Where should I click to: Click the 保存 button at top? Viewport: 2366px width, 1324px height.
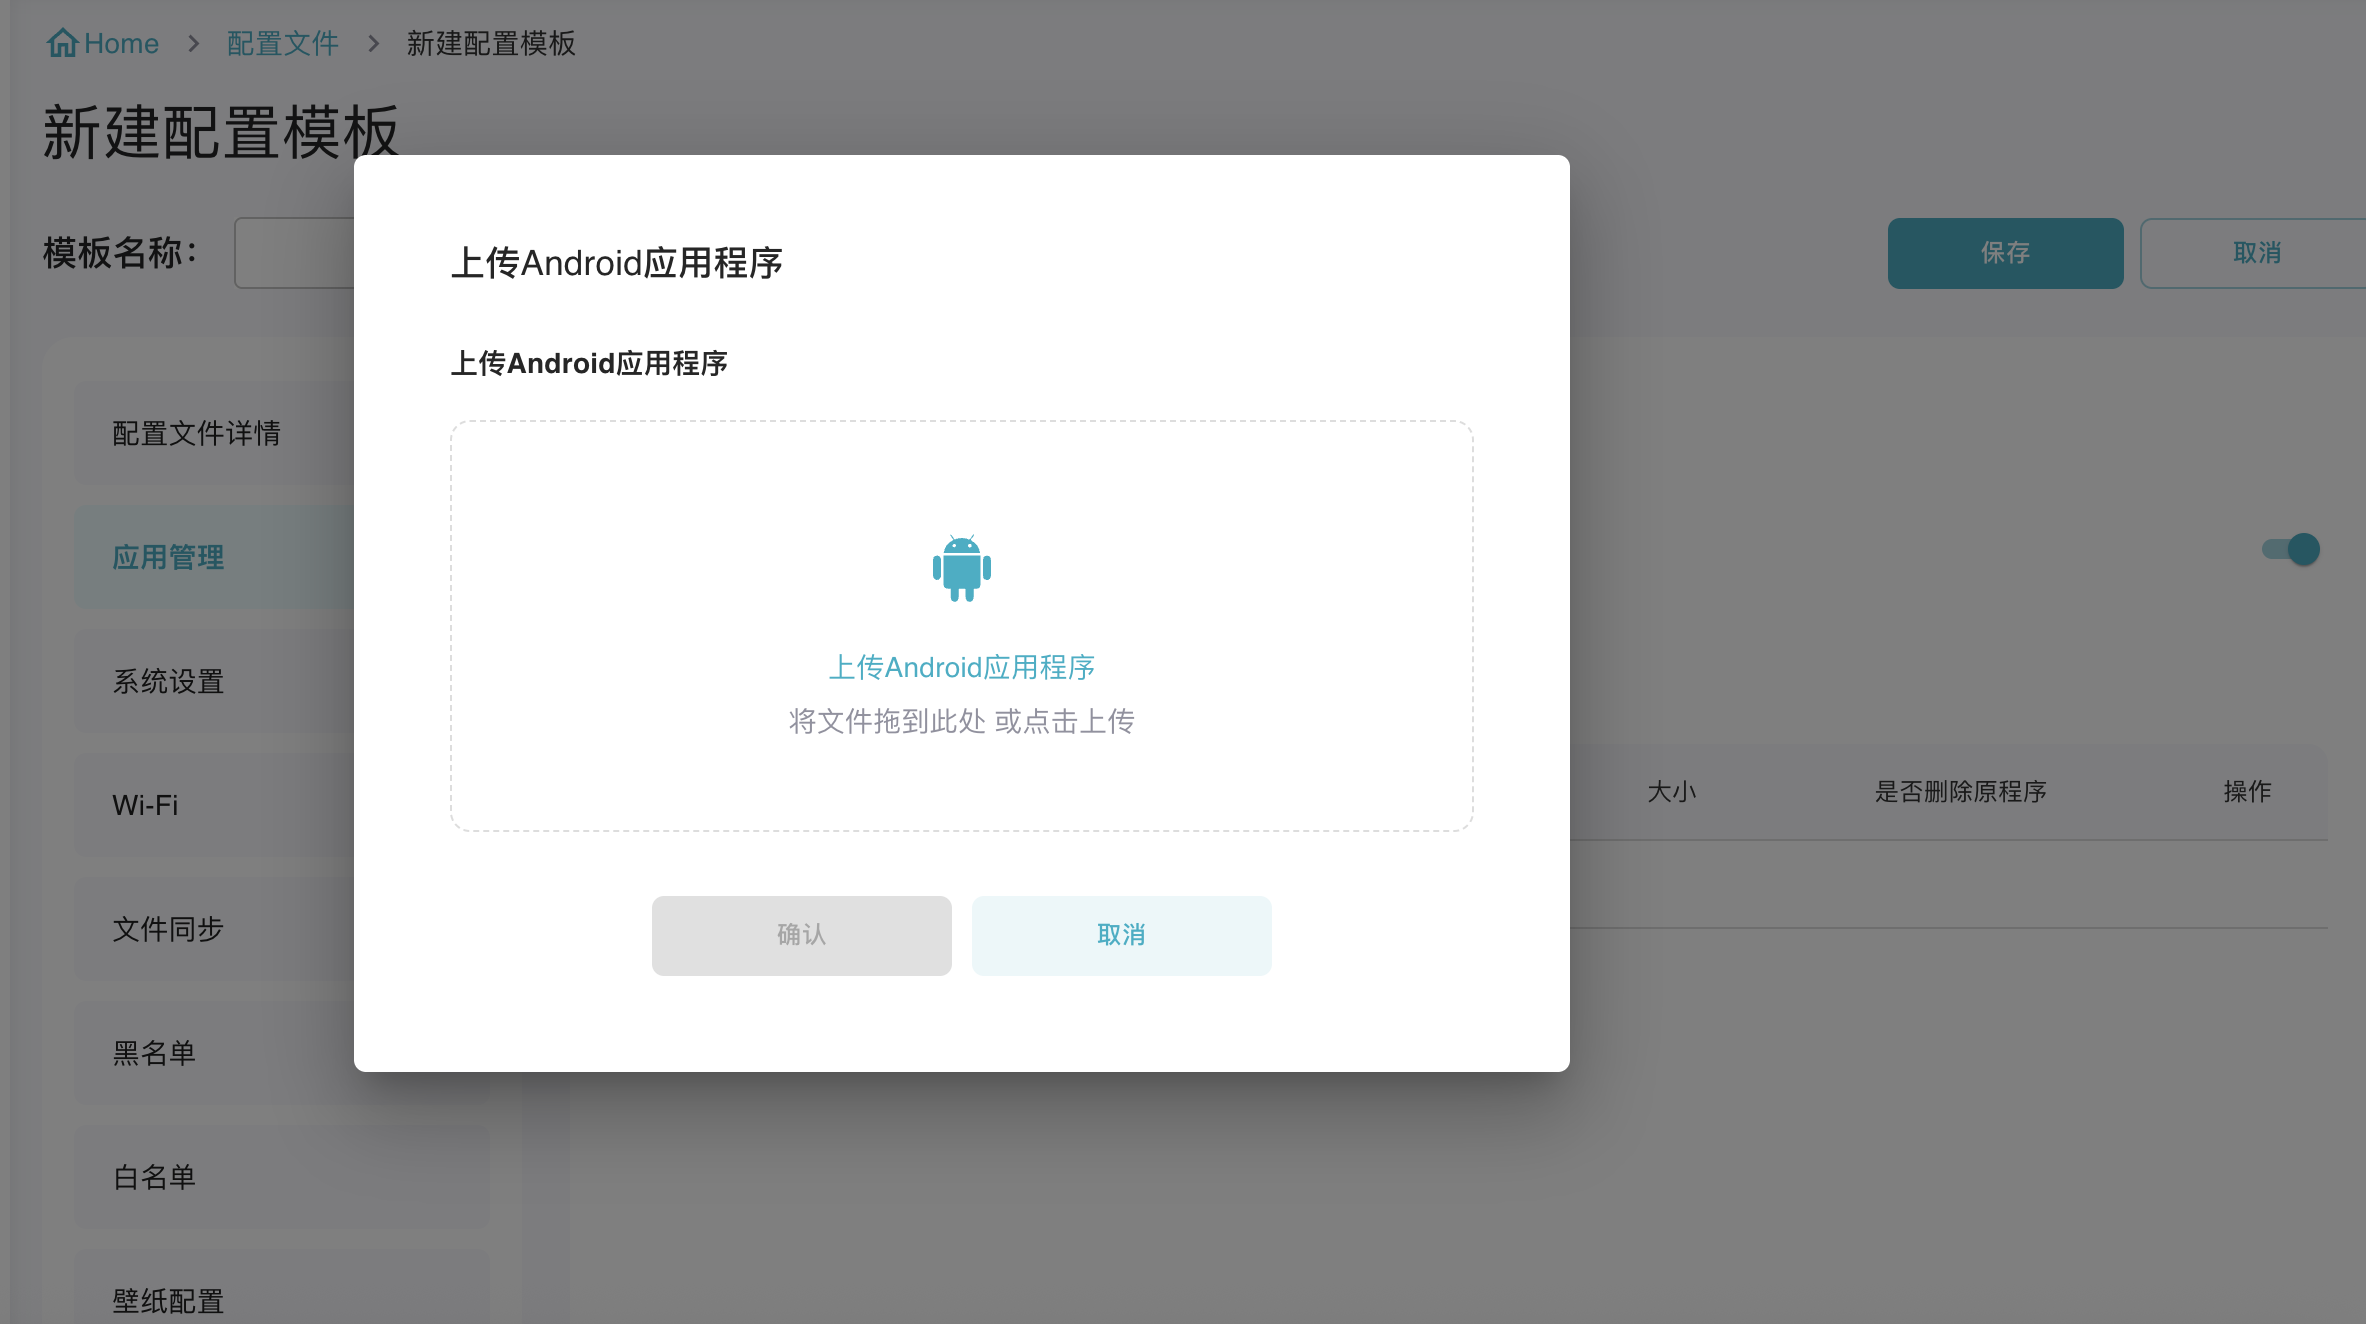[x=2004, y=253]
